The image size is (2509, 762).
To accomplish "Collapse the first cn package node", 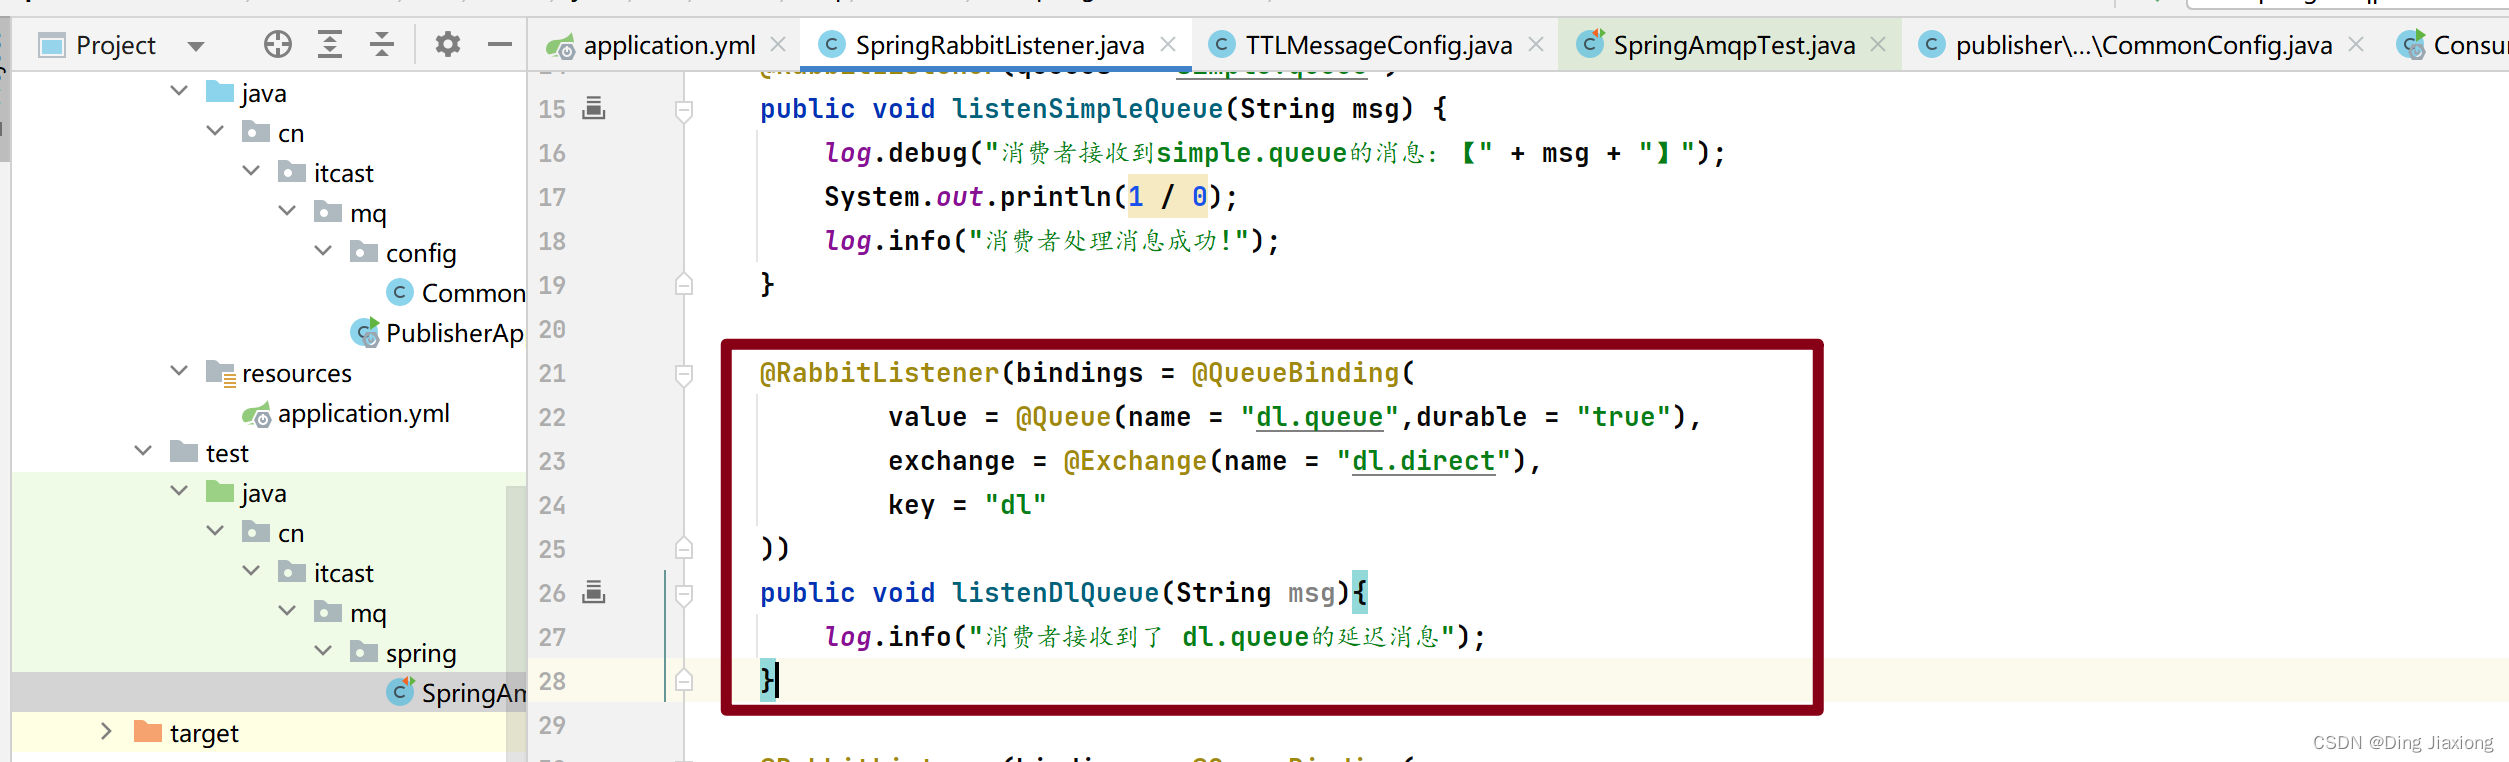I will (x=215, y=131).
